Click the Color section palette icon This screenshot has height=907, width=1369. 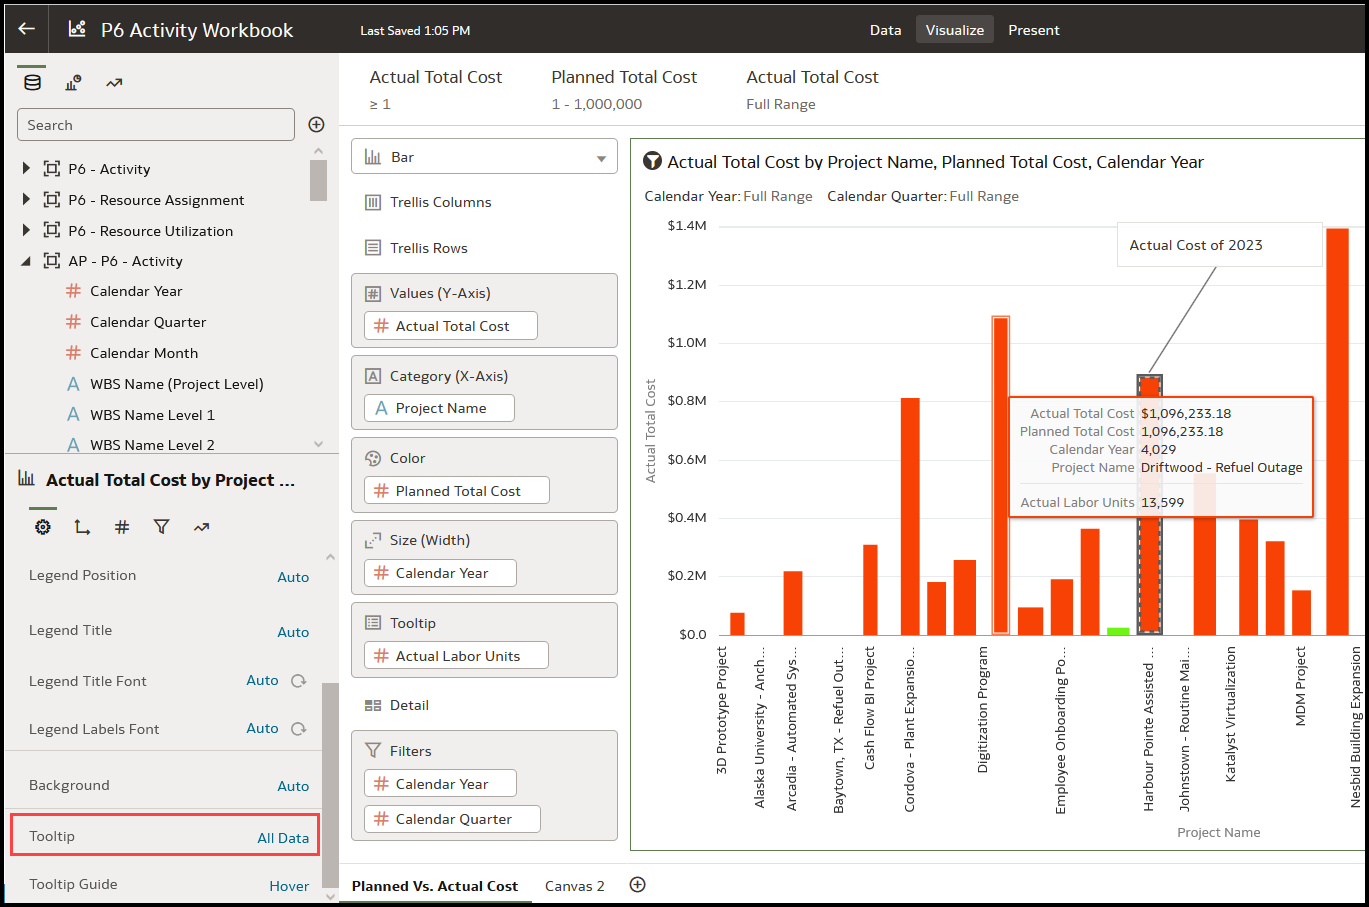[373, 458]
